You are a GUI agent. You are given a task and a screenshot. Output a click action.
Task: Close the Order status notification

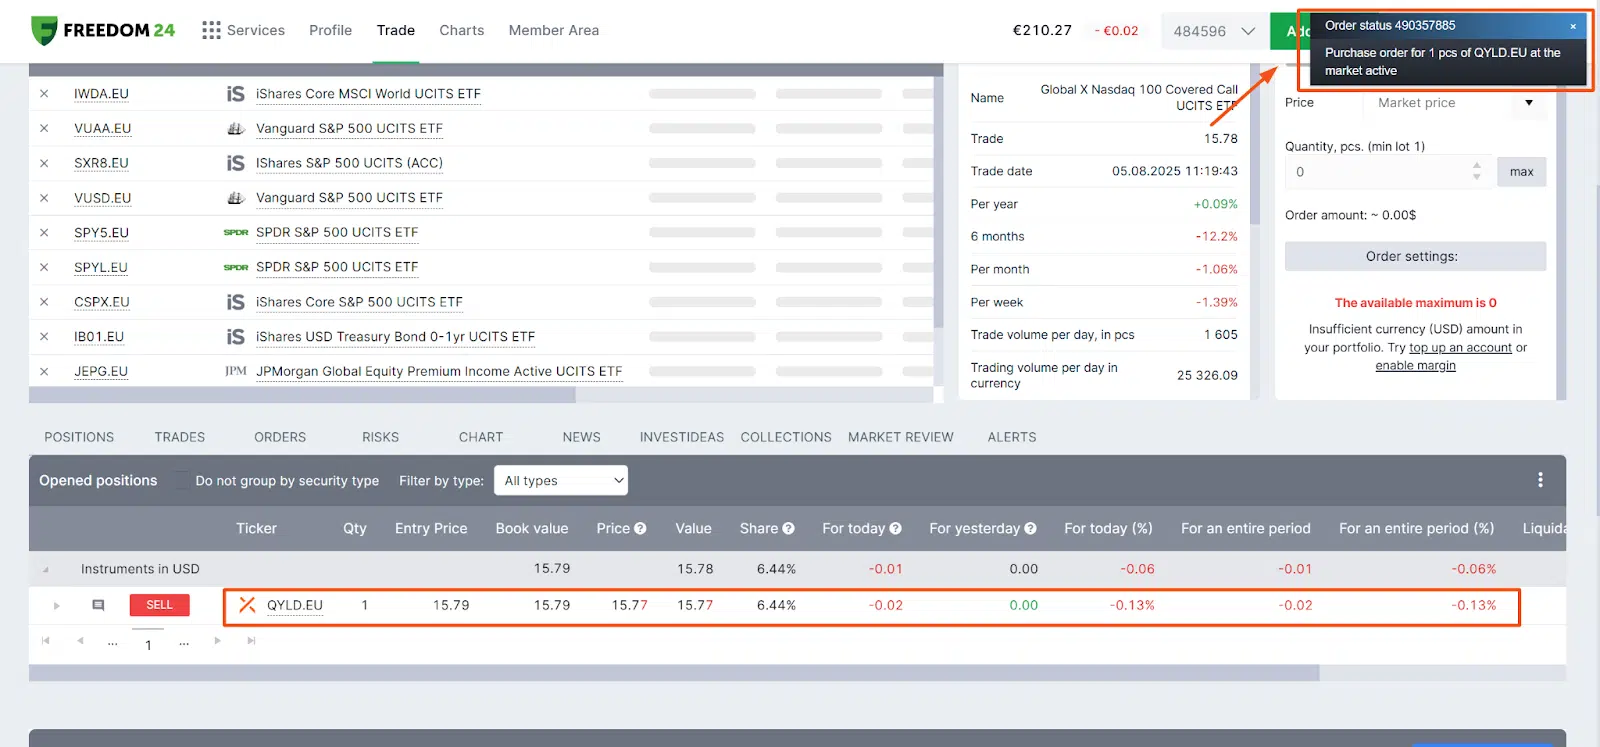point(1573,26)
